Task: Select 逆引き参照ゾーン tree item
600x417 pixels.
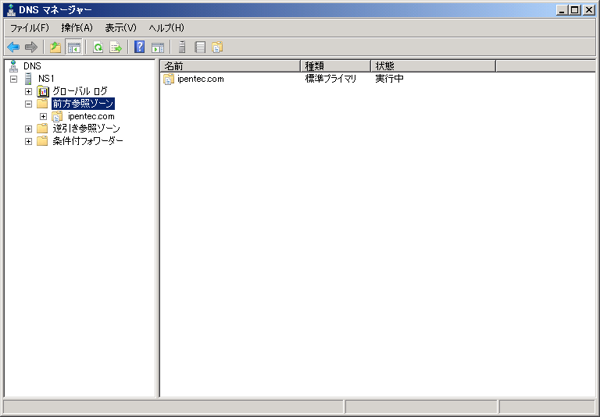Action: [x=86, y=129]
